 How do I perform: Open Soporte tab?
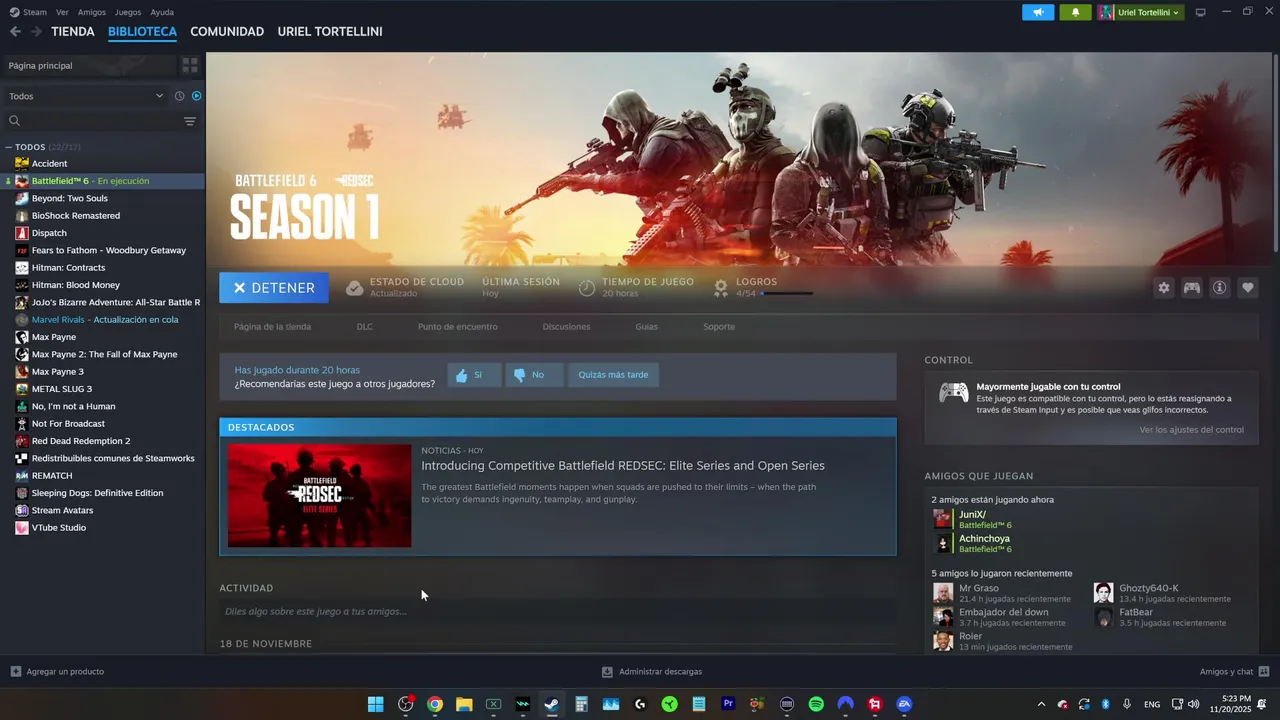719,327
